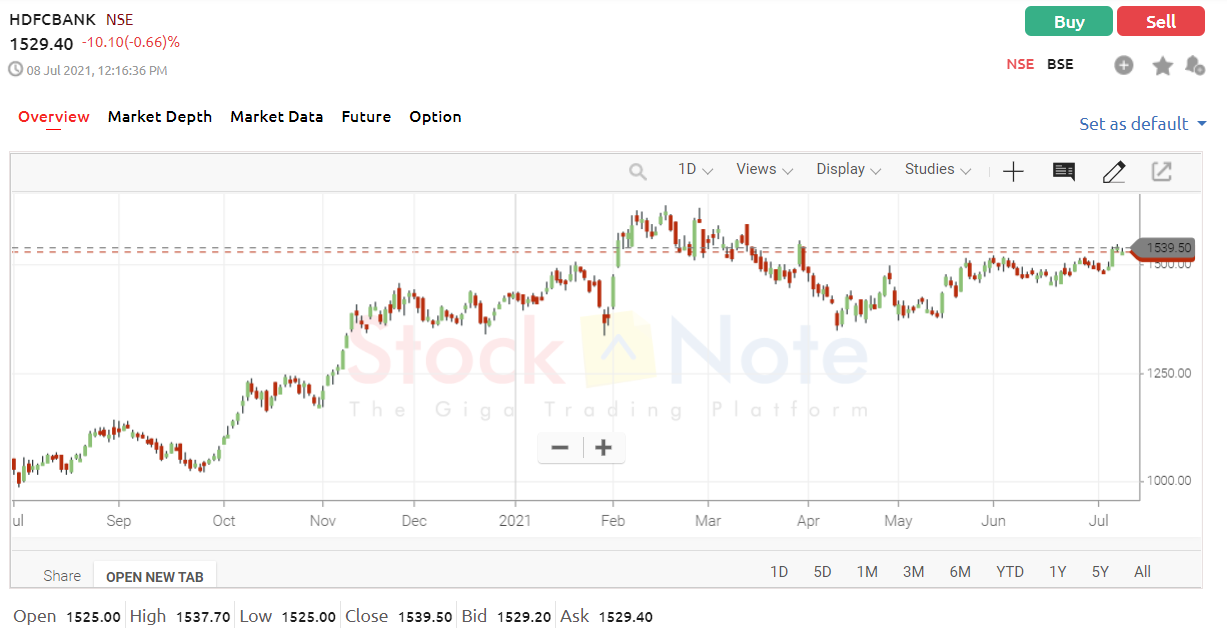Expand the Studies dropdown
Image resolution: width=1227 pixels, height=639 pixels.
pyautogui.click(x=938, y=170)
